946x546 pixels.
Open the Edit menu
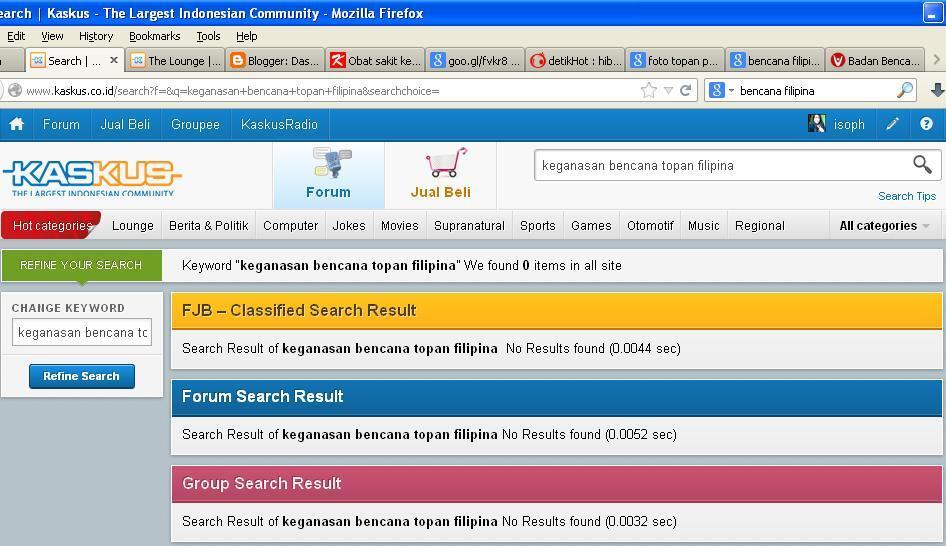coord(15,36)
